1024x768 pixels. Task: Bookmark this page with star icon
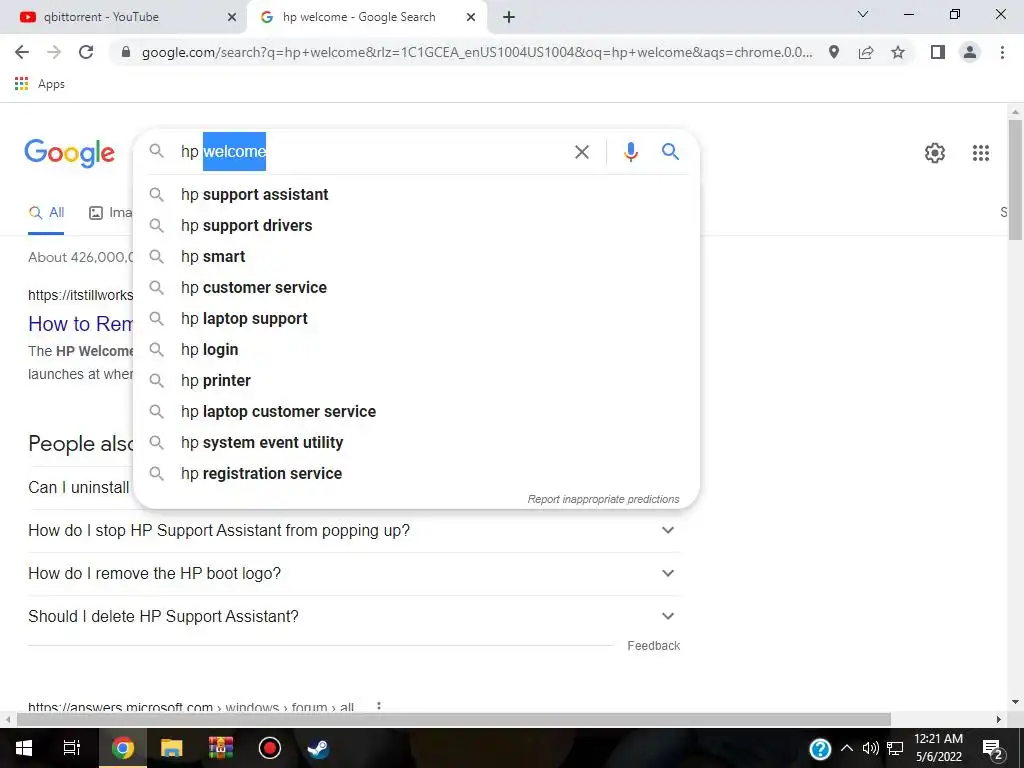pyautogui.click(x=898, y=52)
